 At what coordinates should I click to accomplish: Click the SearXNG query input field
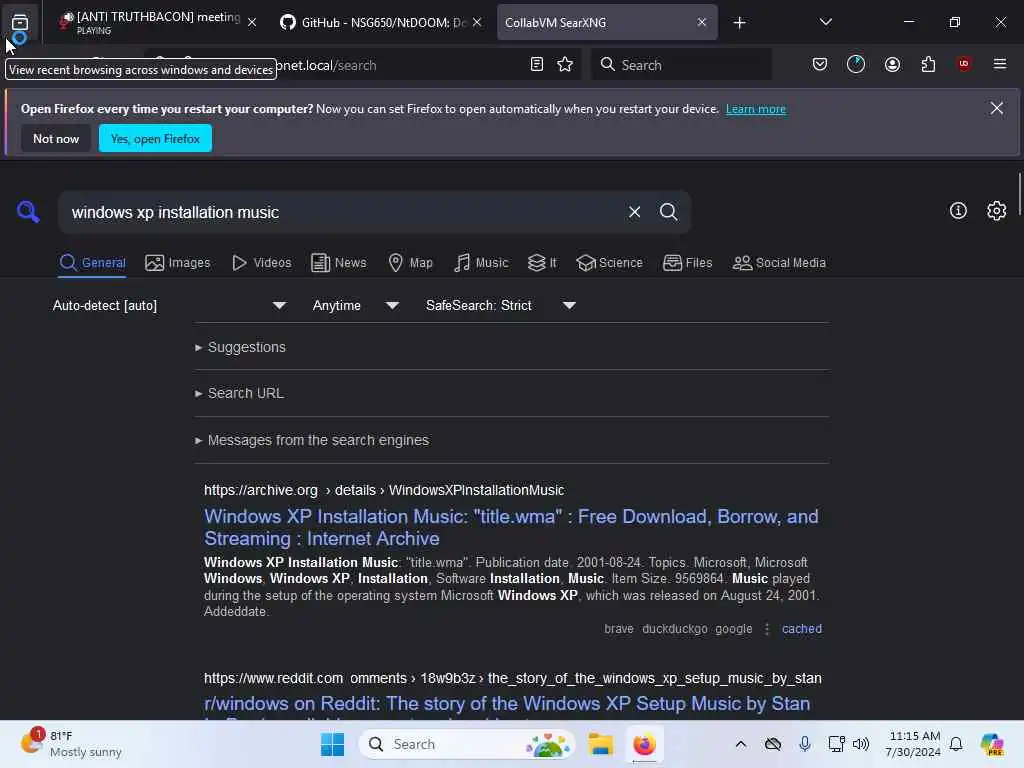click(343, 212)
